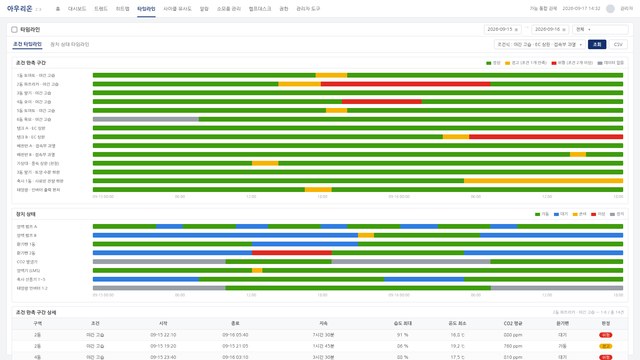Select yellow segment in 2동 파프리카 row
640x360 pixels.
pyautogui.click(x=300, y=84)
